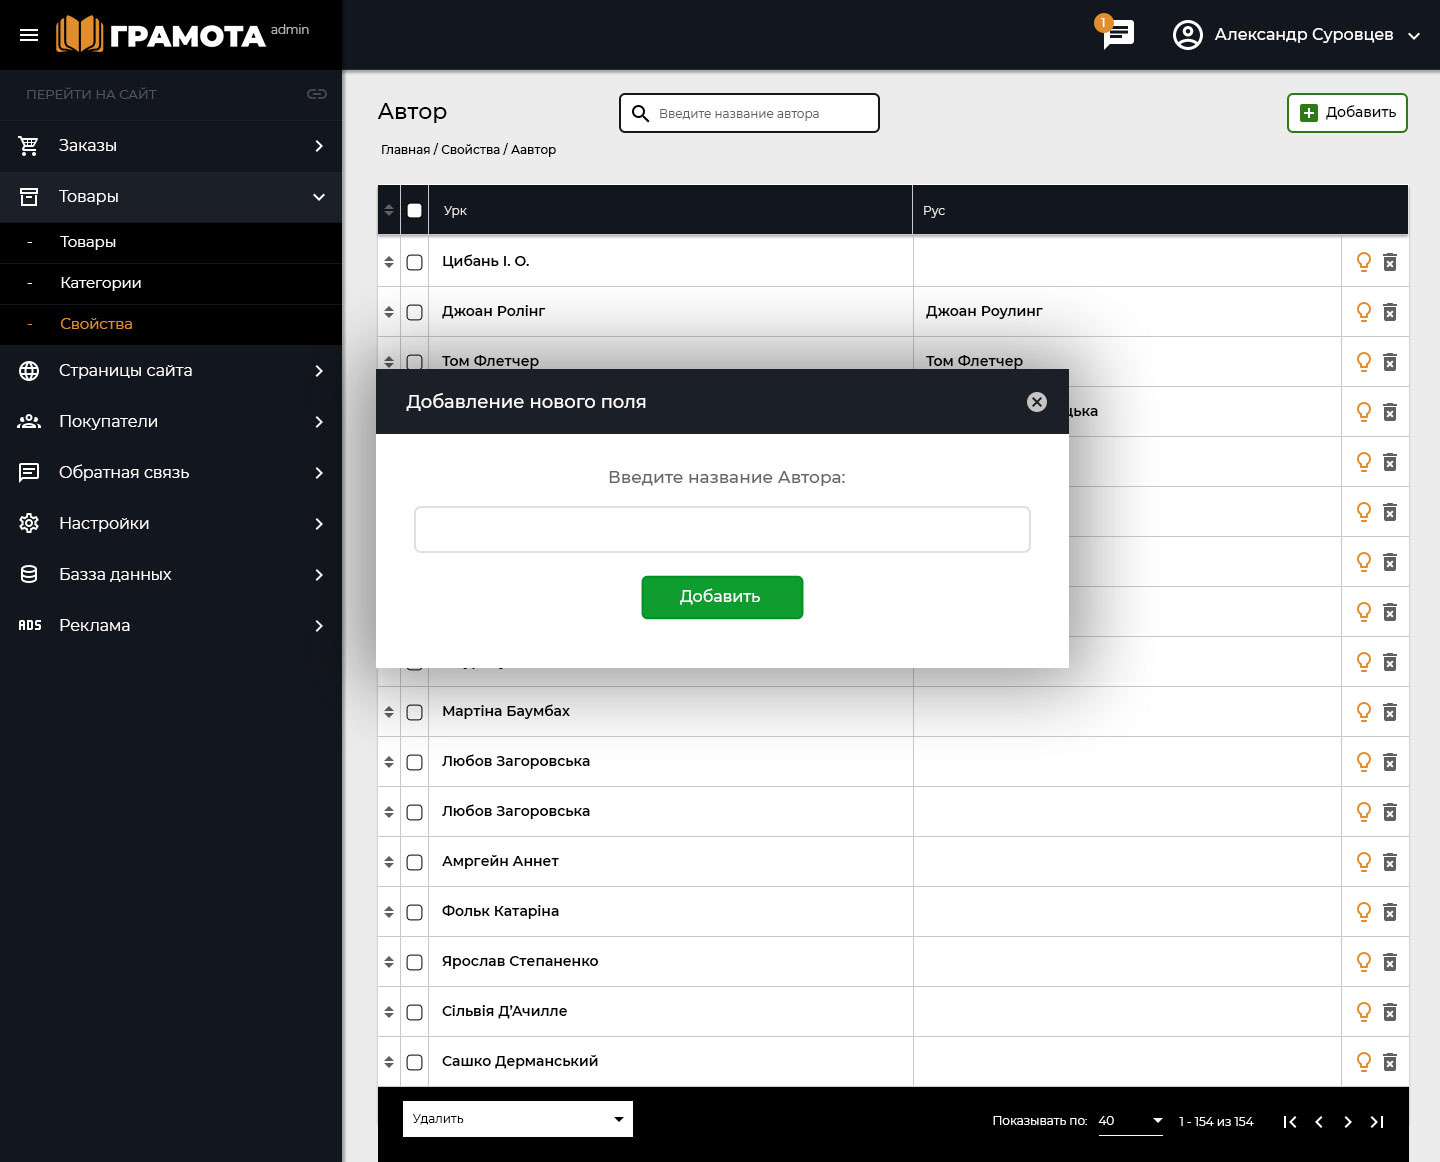The width and height of the screenshot is (1440, 1162).
Task: Check the Цибань І. О. row checkbox
Action: (x=414, y=262)
